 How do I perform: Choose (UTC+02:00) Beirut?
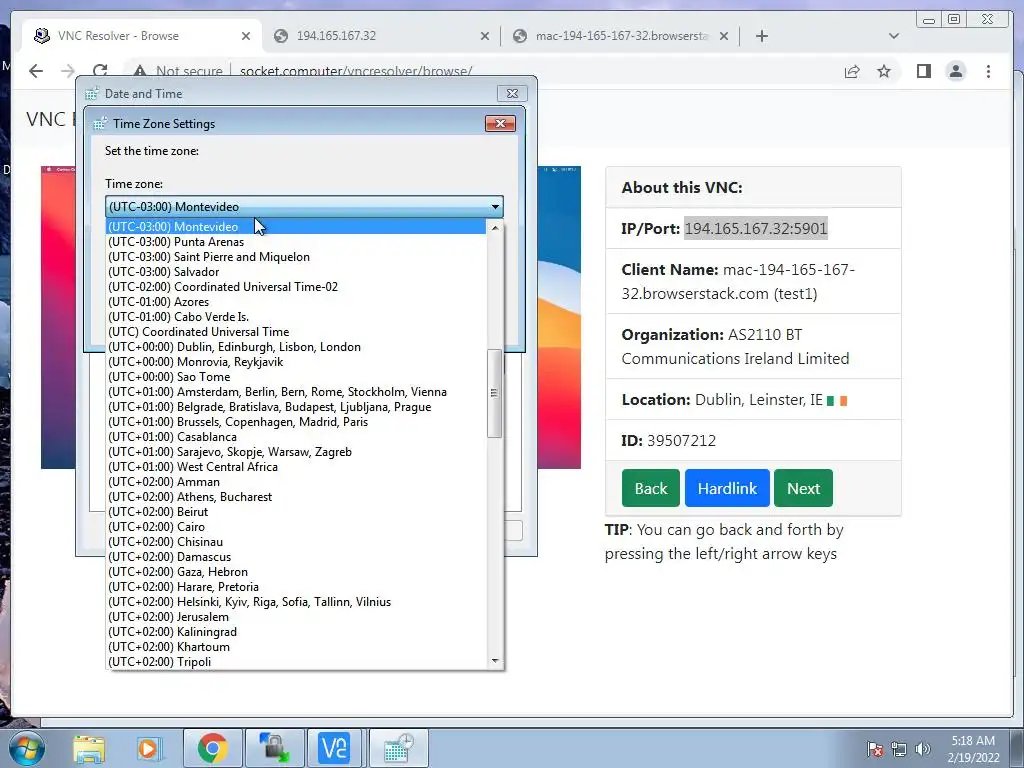[296, 512]
